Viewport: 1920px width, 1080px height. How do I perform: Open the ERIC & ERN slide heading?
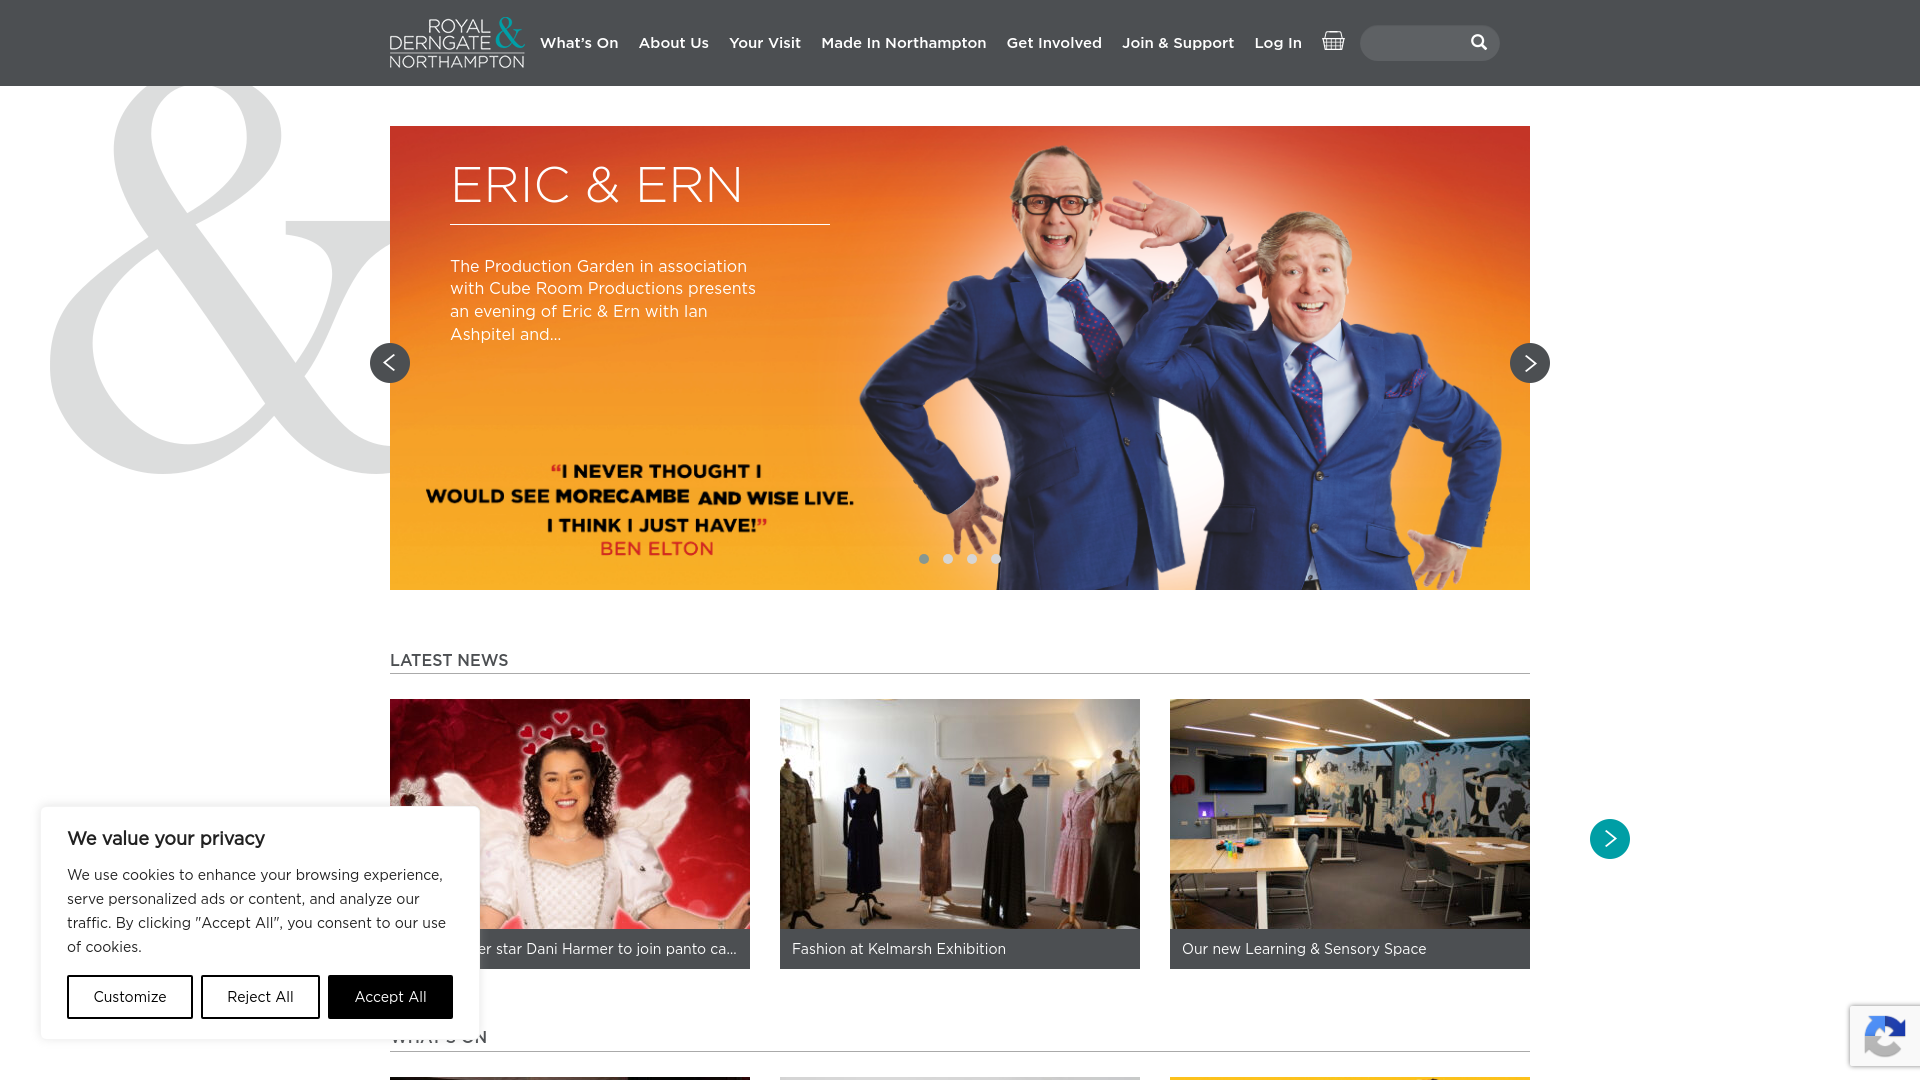tap(597, 185)
